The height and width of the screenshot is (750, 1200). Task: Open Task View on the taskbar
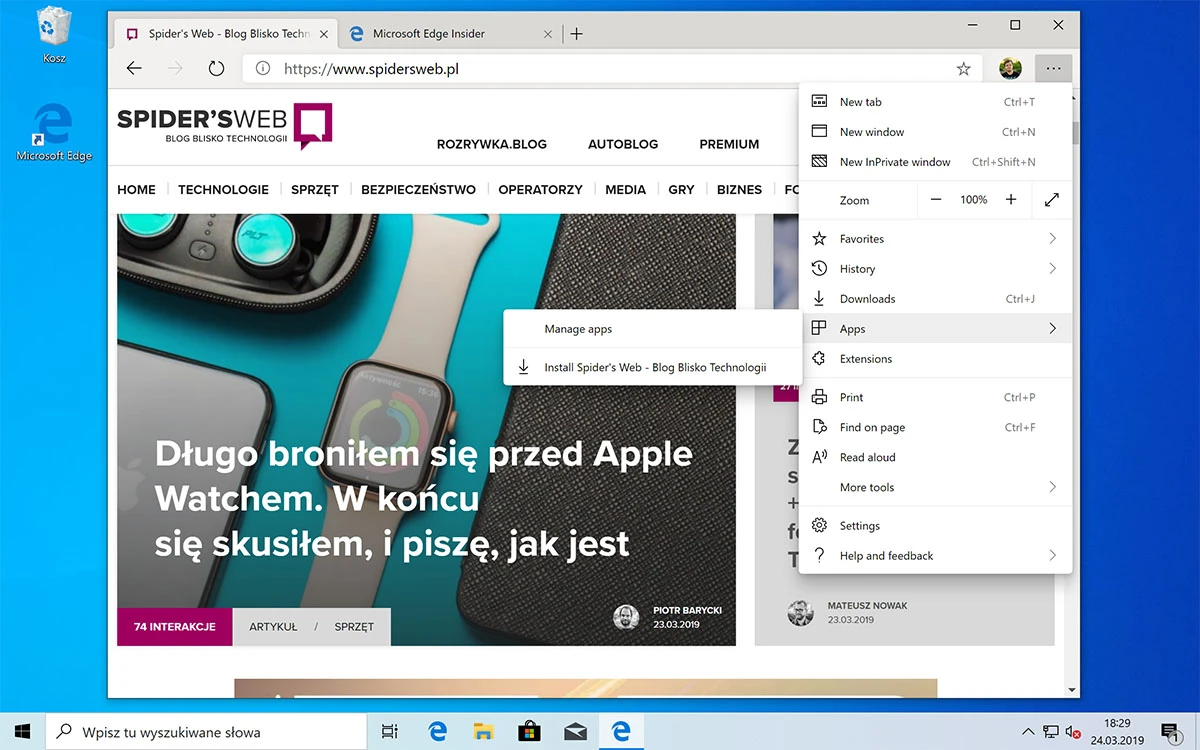[390, 732]
